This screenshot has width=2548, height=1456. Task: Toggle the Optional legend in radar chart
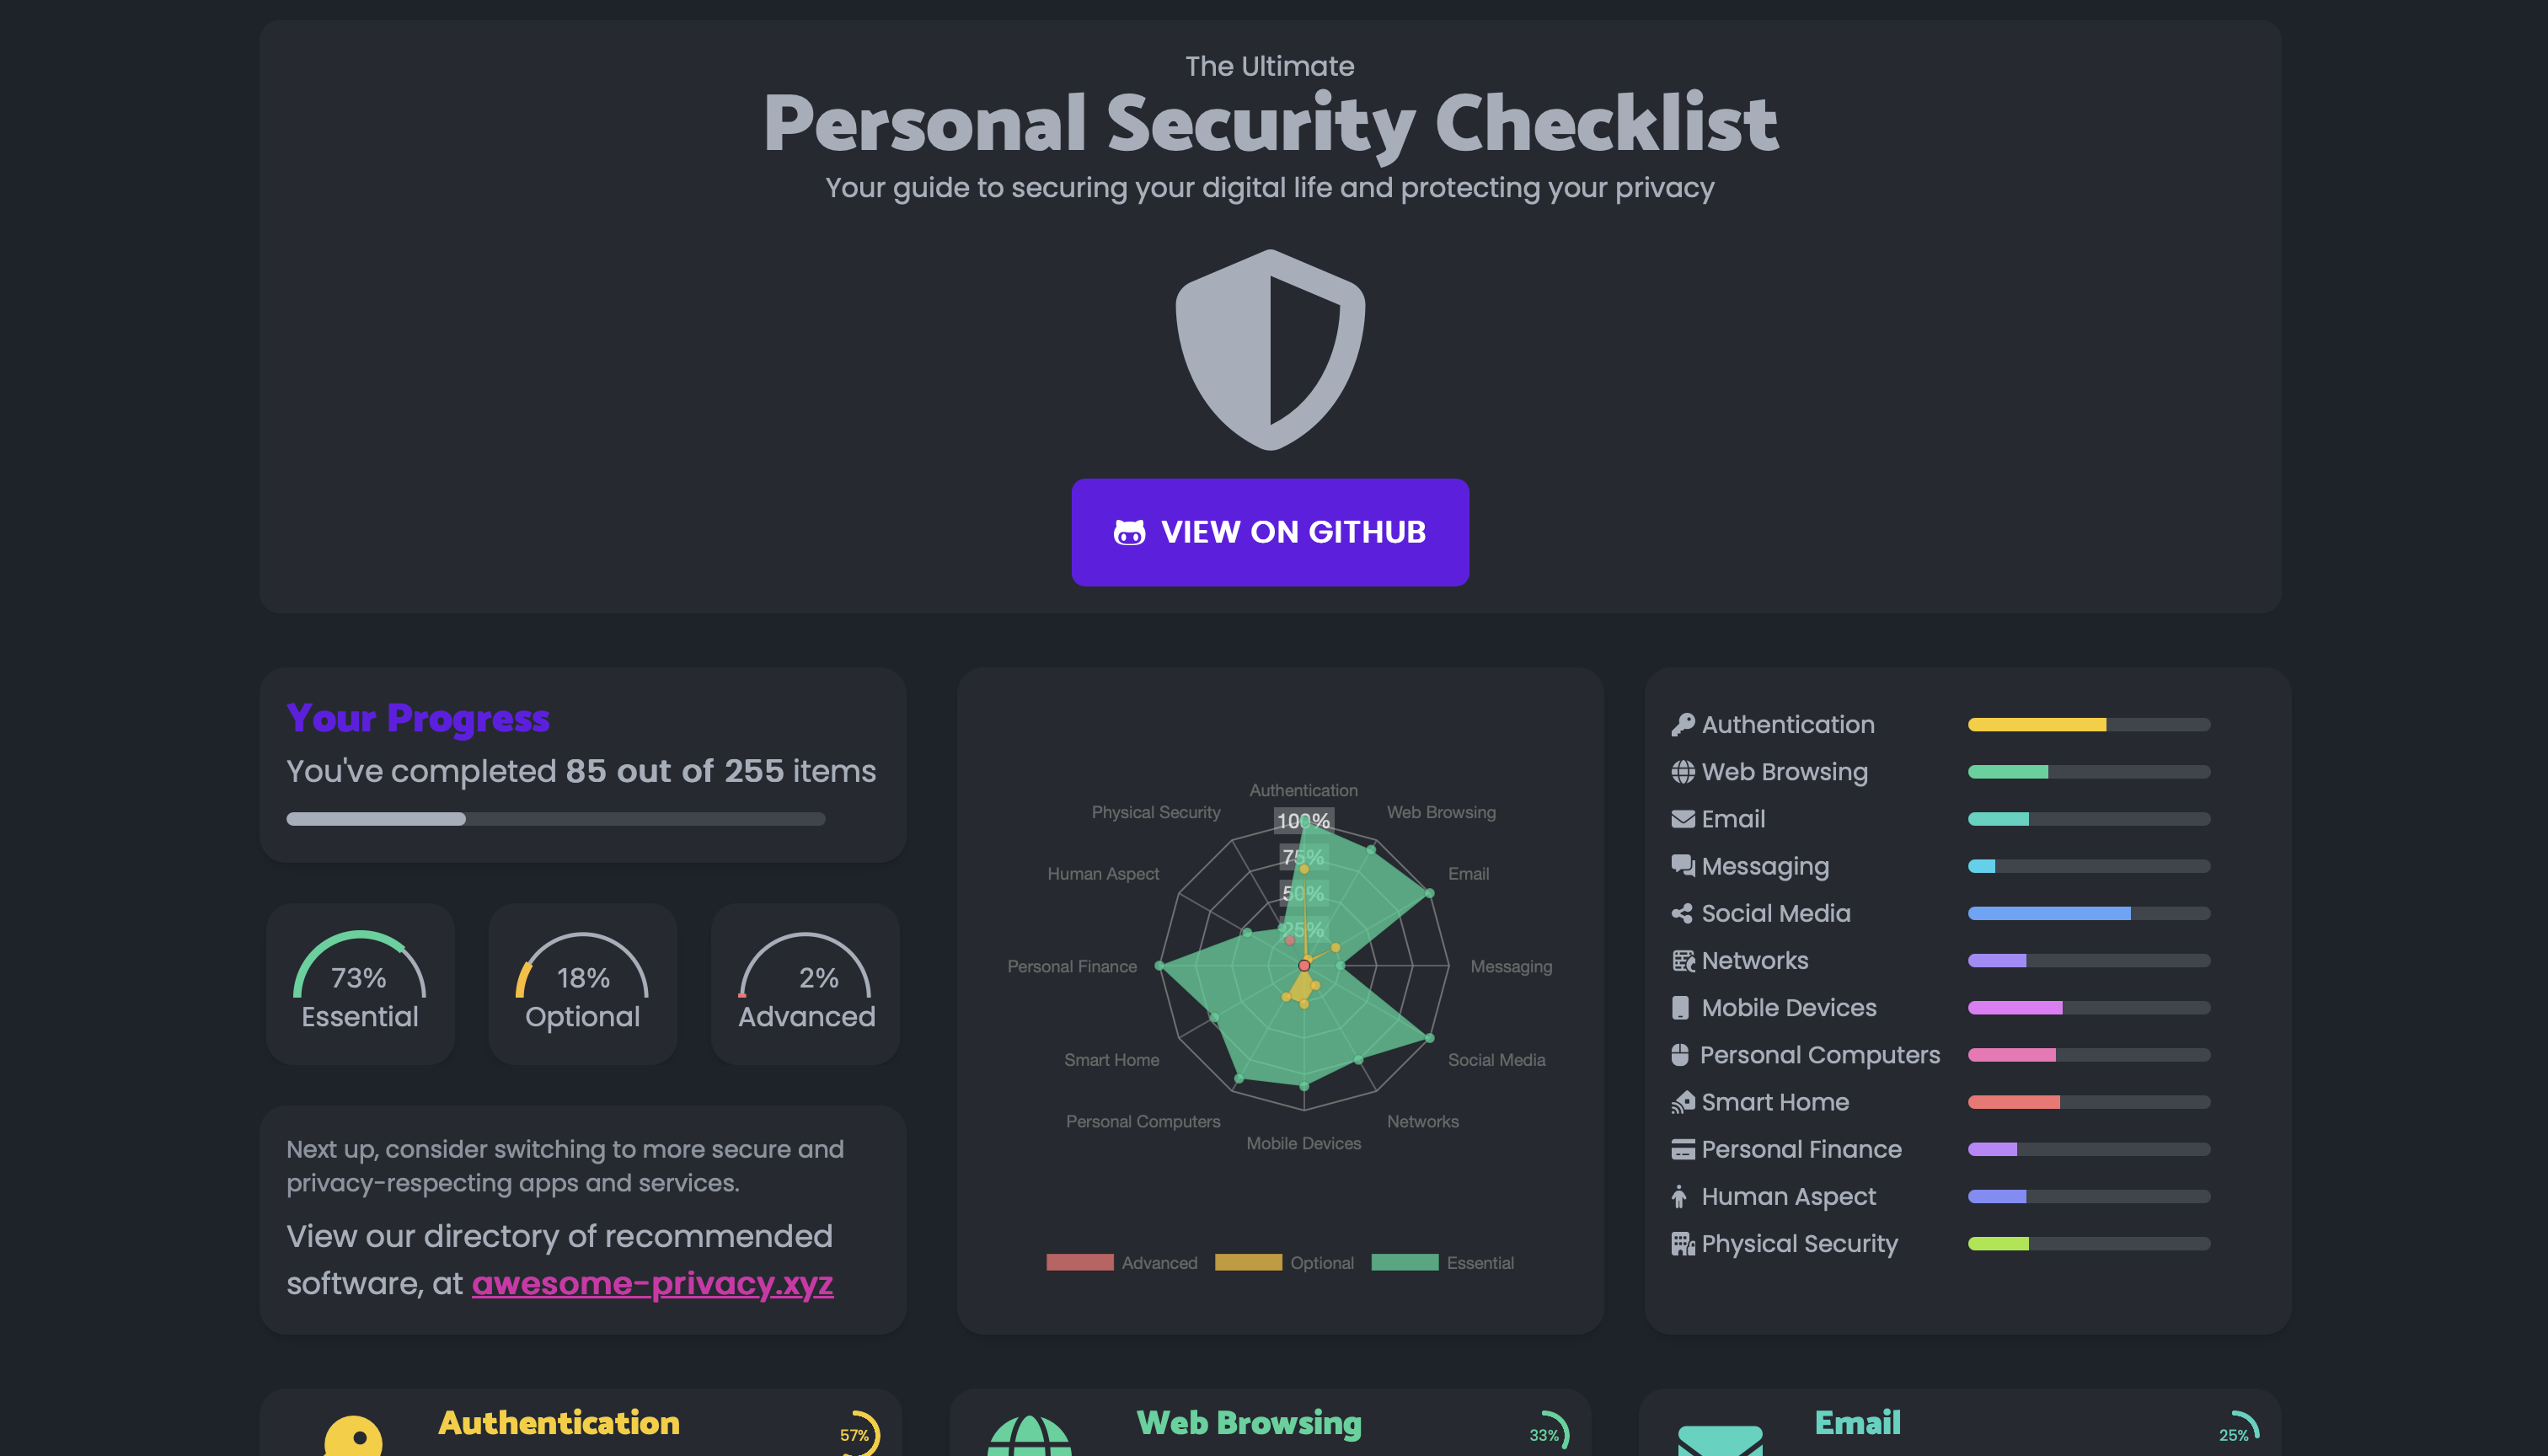(x=1284, y=1263)
